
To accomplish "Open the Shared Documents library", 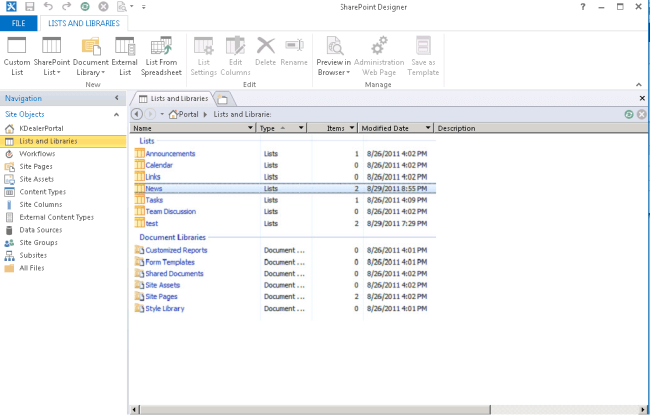I will click(174, 273).
